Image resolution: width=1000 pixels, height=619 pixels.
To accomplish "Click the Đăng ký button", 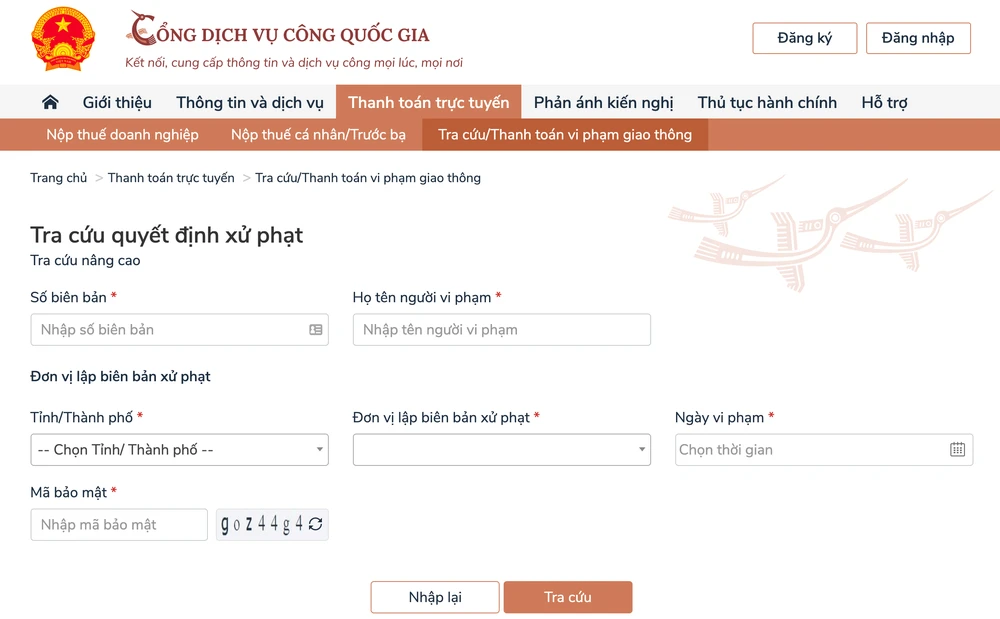I will click(804, 38).
